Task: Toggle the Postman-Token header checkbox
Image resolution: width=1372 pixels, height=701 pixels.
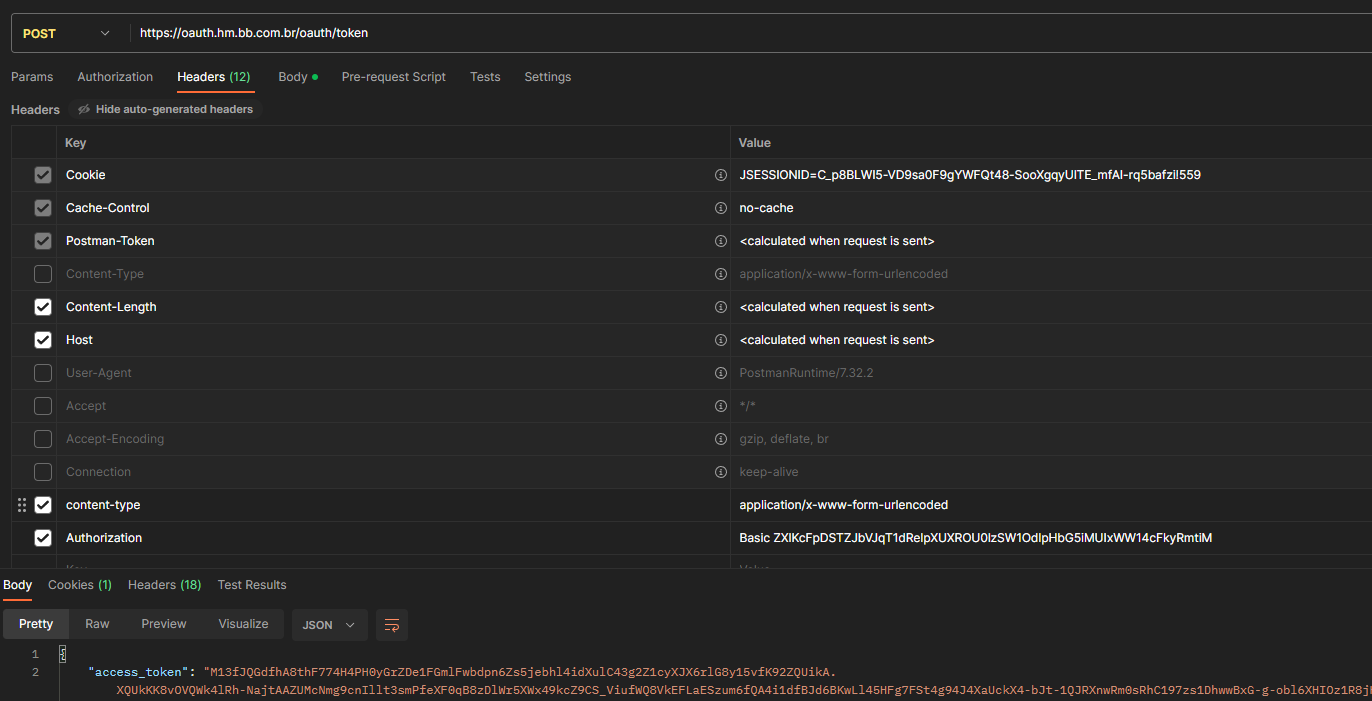Action: (43, 241)
